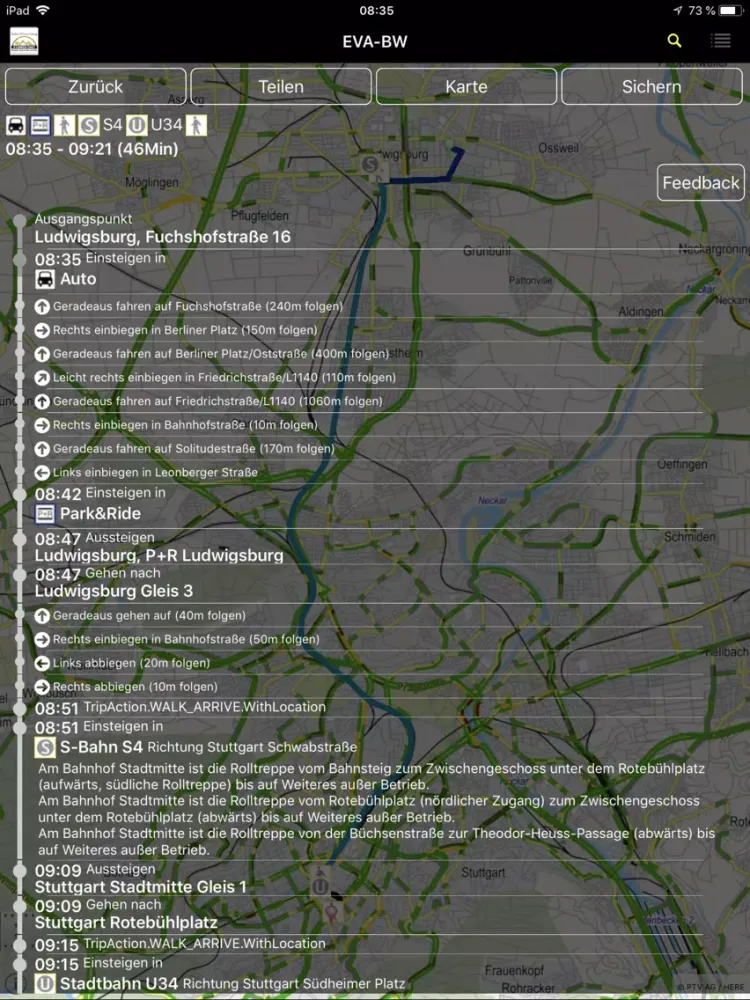The image size is (750, 1000).
Task: Share the trip via Teilen button
Action: coord(281,87)
